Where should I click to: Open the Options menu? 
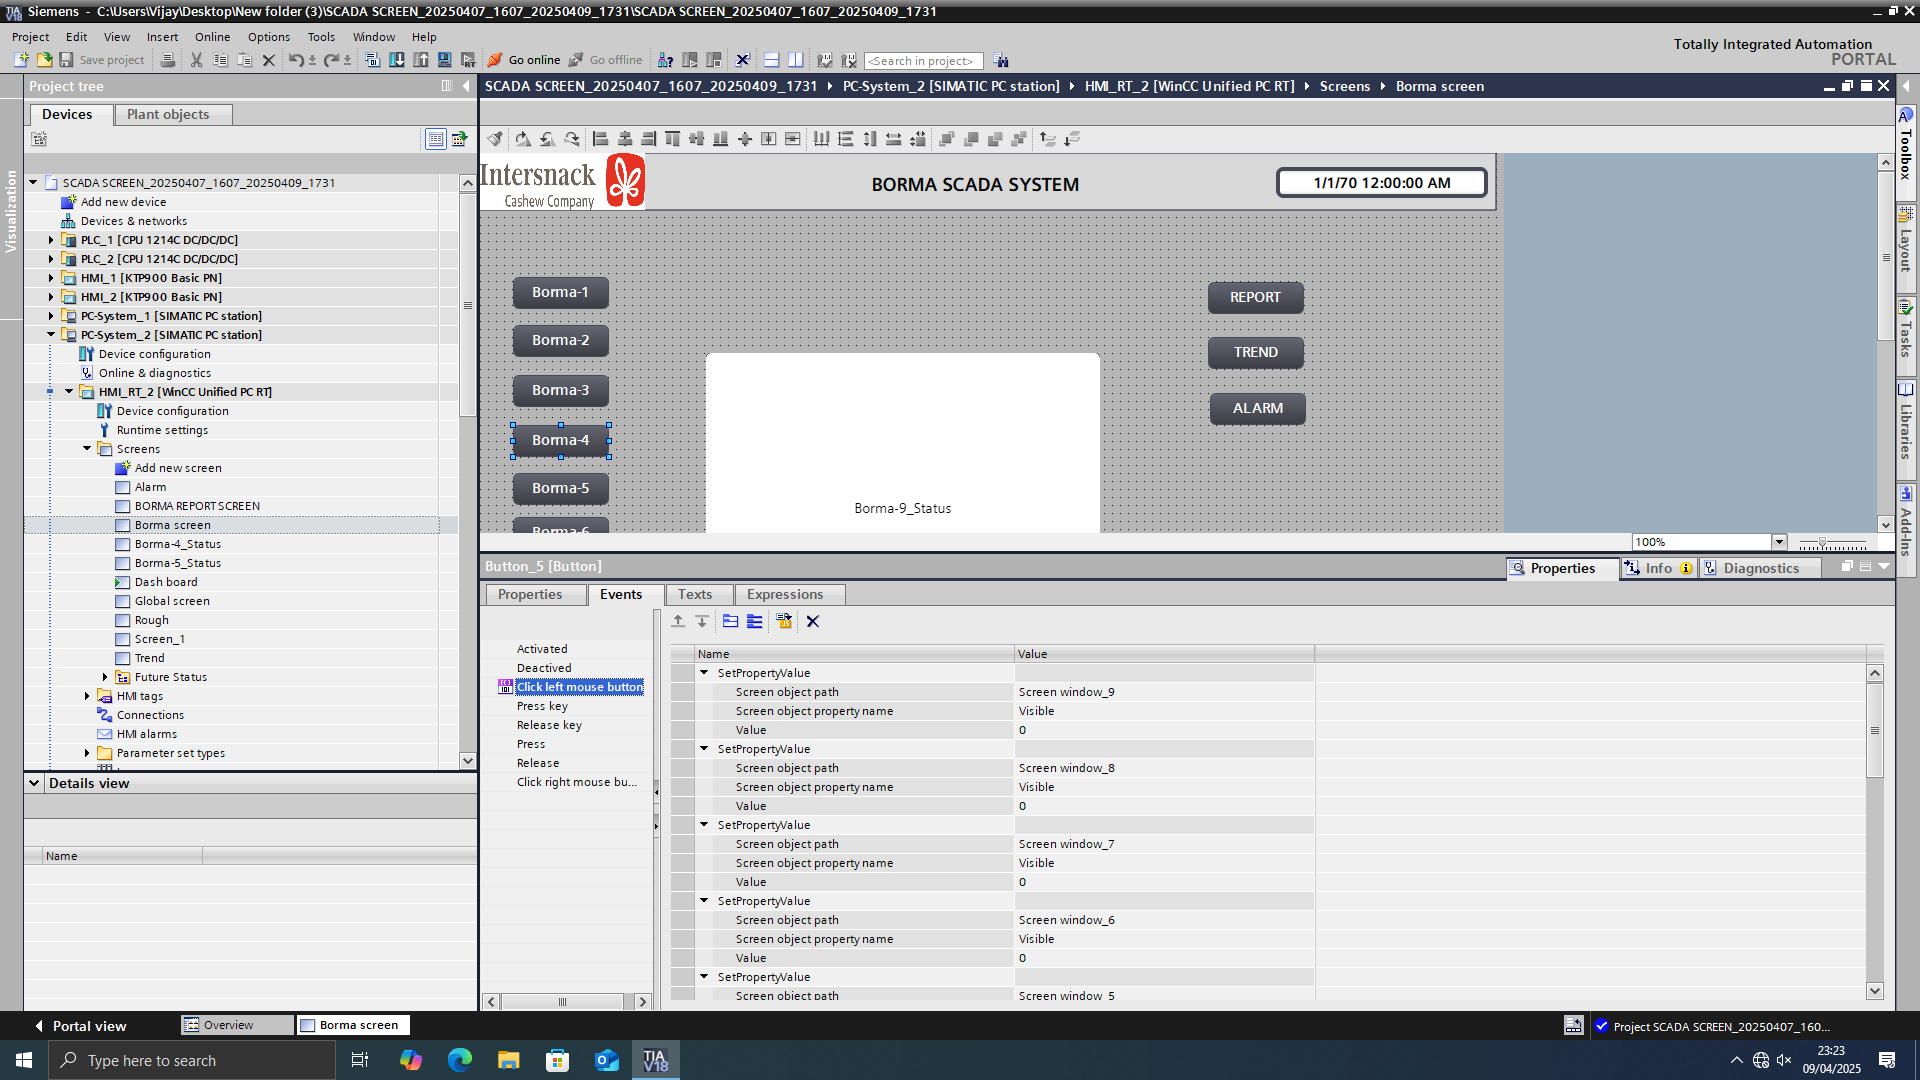coord(268,37)
